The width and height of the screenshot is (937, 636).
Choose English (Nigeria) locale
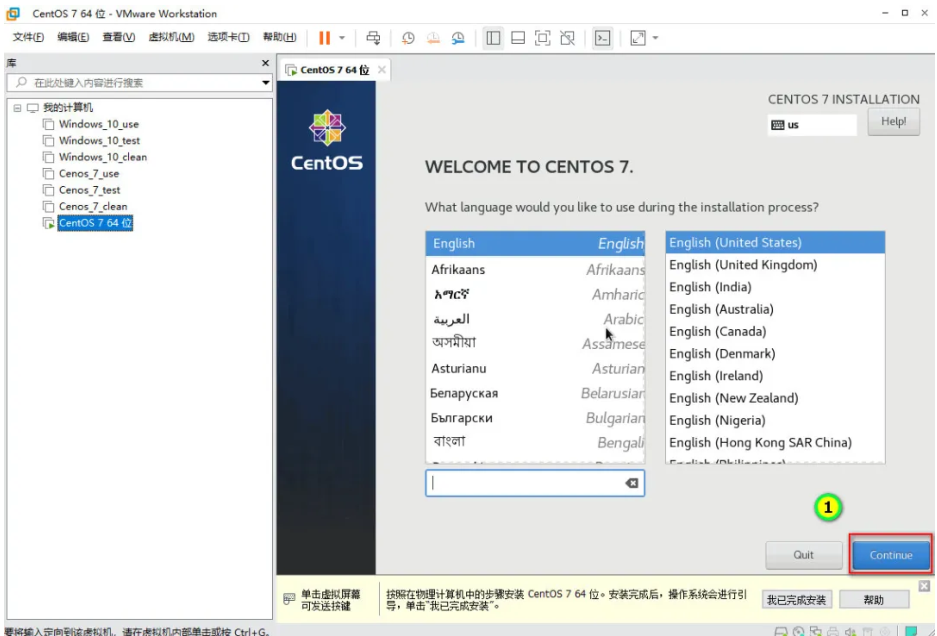coord(775,420)
